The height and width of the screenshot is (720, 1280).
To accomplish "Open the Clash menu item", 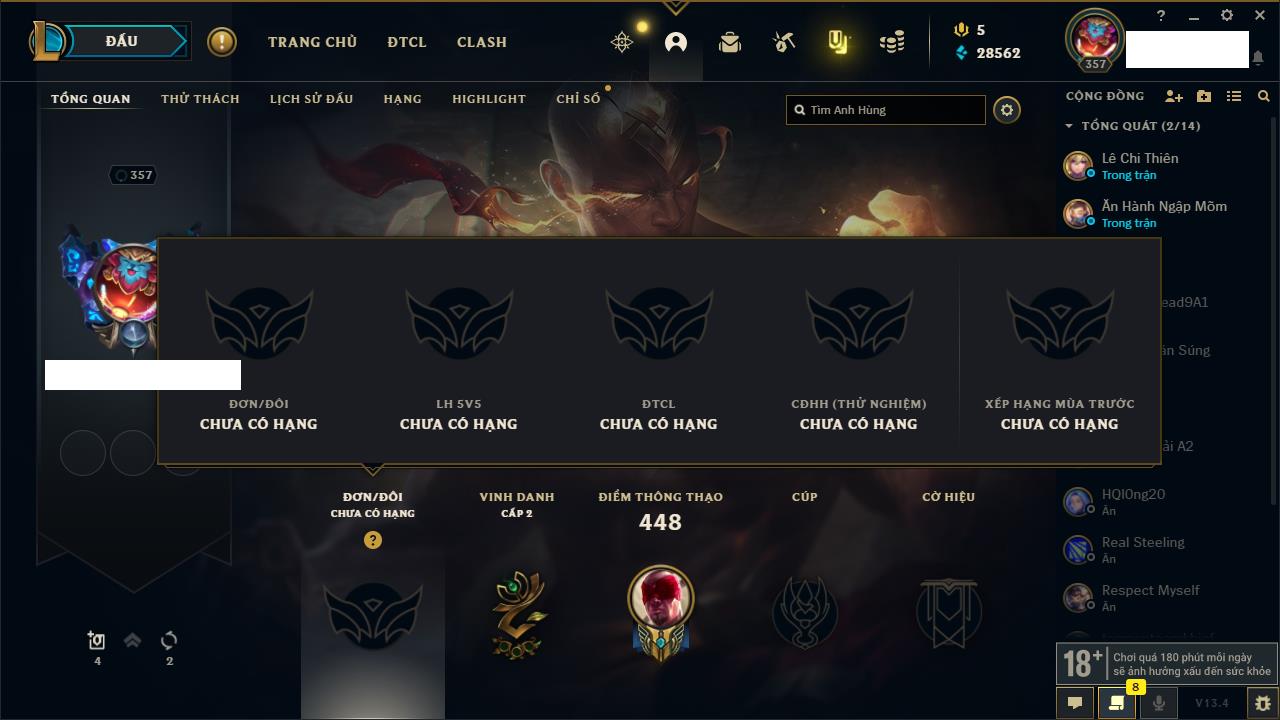I will (482, 42).
